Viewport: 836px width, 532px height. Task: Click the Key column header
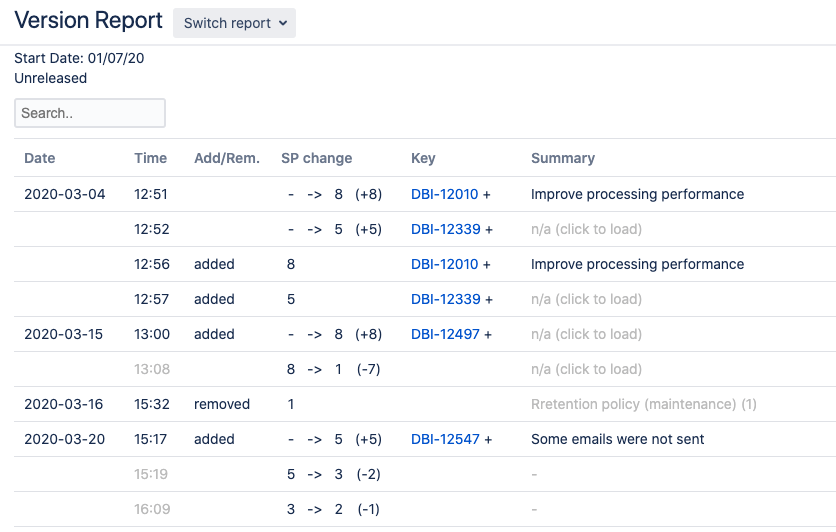pyautogui.click(x=423, y=158)
